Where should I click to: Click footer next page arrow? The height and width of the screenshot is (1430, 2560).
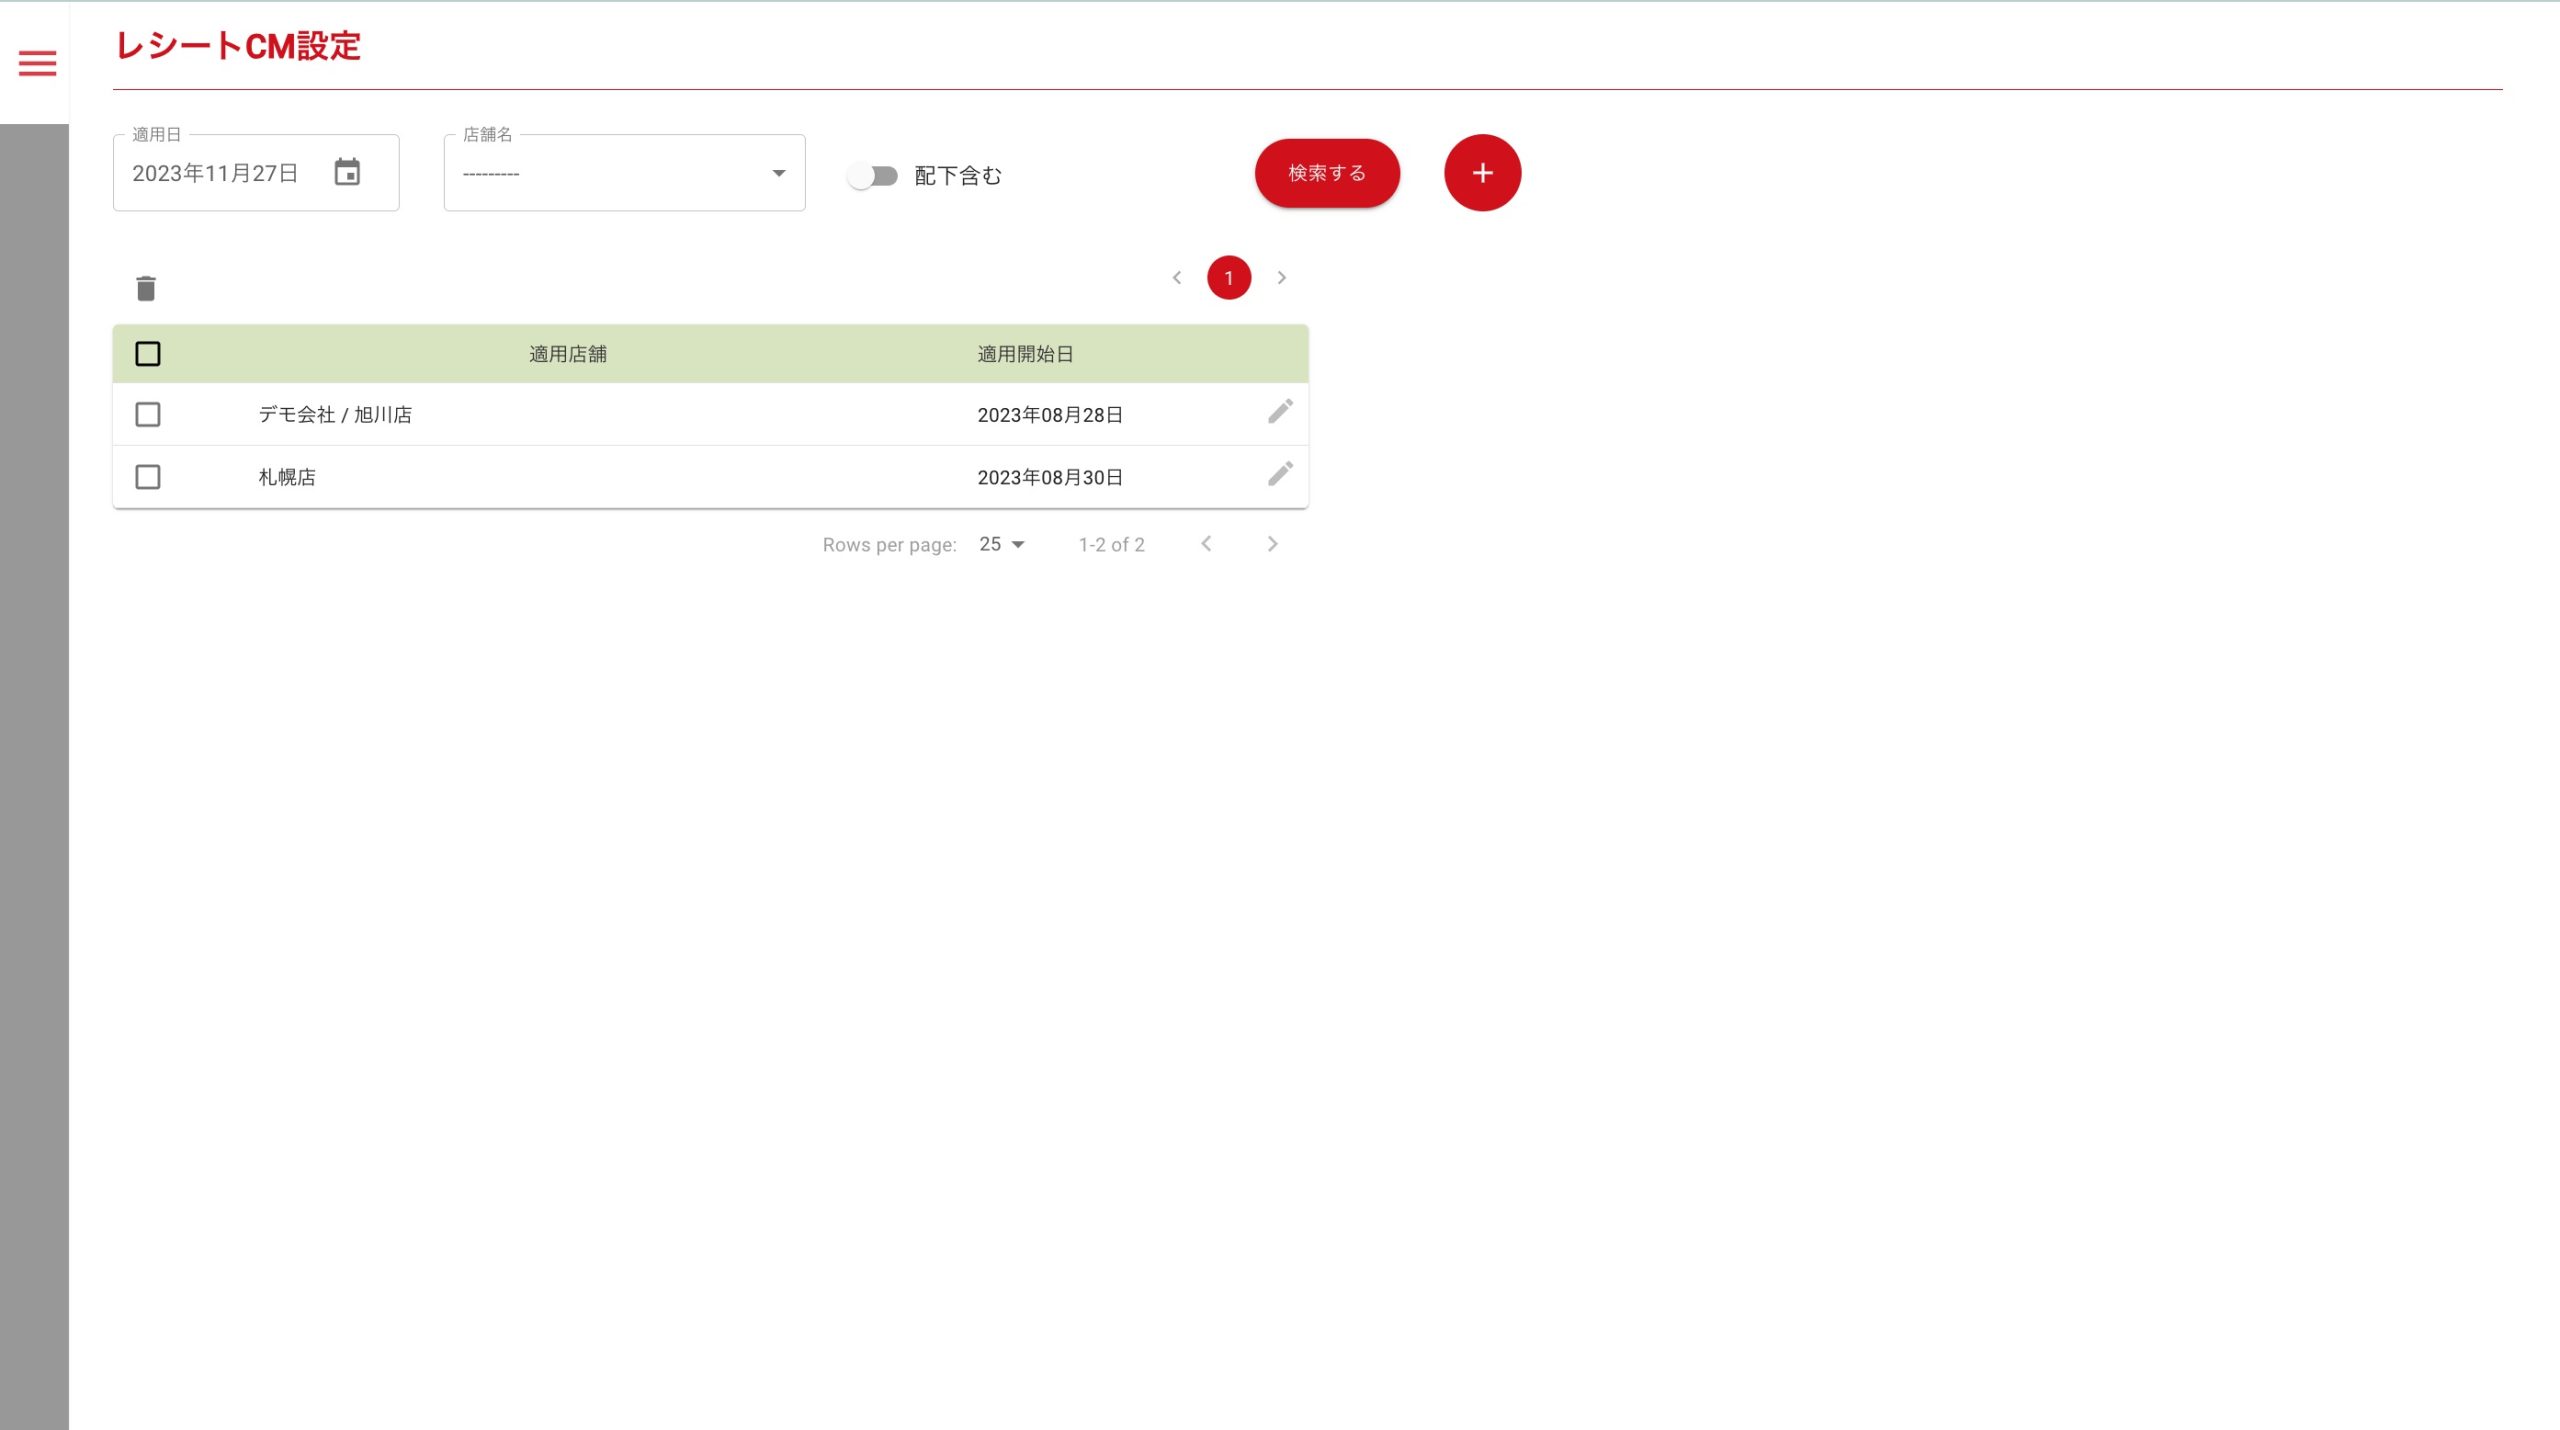1272,544
